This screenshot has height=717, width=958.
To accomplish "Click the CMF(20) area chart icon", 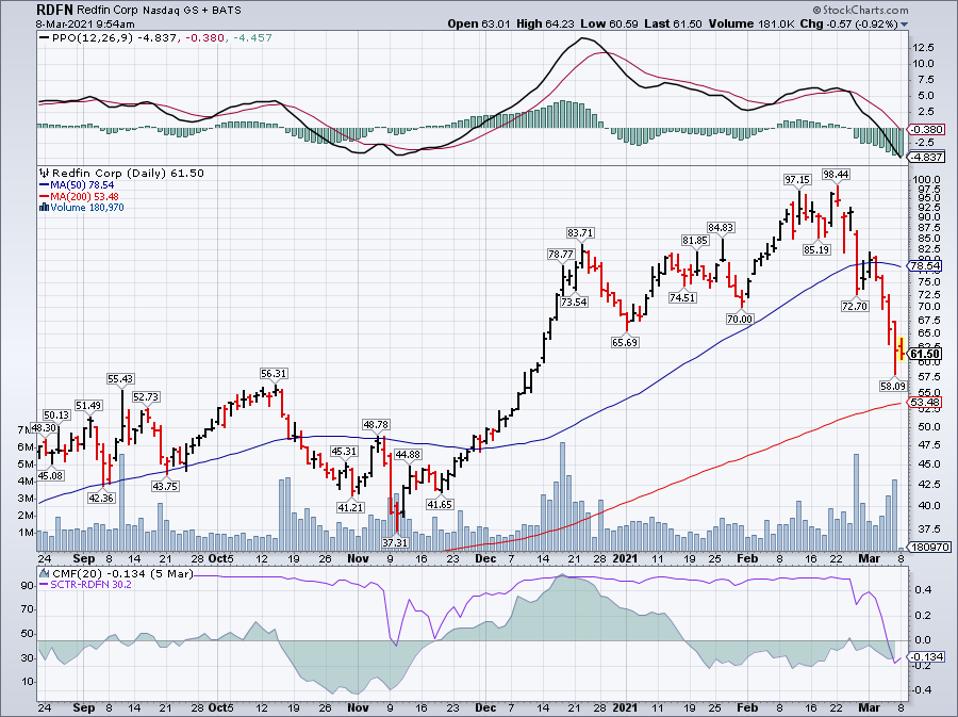I will coord(45,573).
